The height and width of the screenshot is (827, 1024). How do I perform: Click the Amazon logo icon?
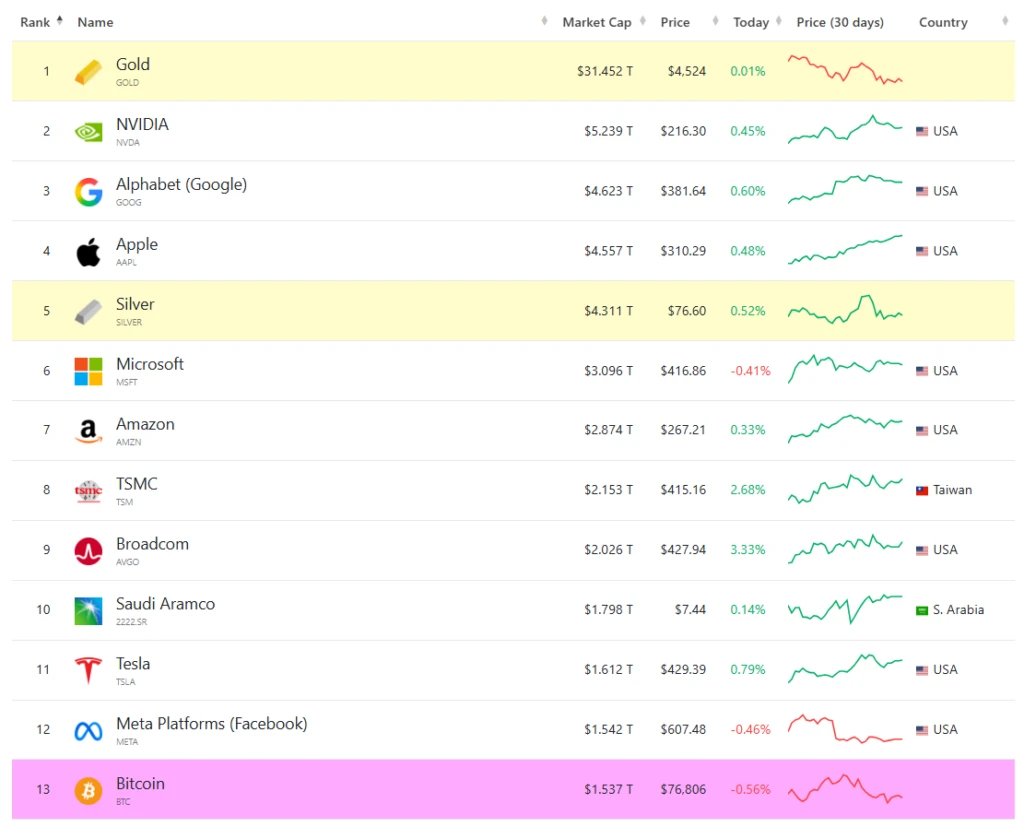(x=88, y=430)
